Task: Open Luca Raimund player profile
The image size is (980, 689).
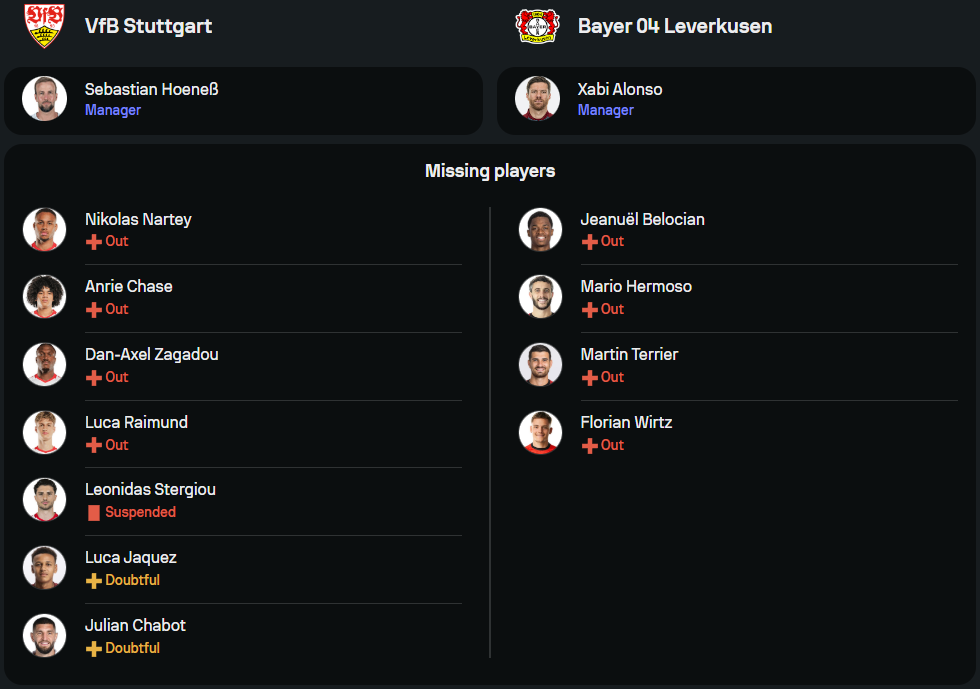Action: click(136, 422)
